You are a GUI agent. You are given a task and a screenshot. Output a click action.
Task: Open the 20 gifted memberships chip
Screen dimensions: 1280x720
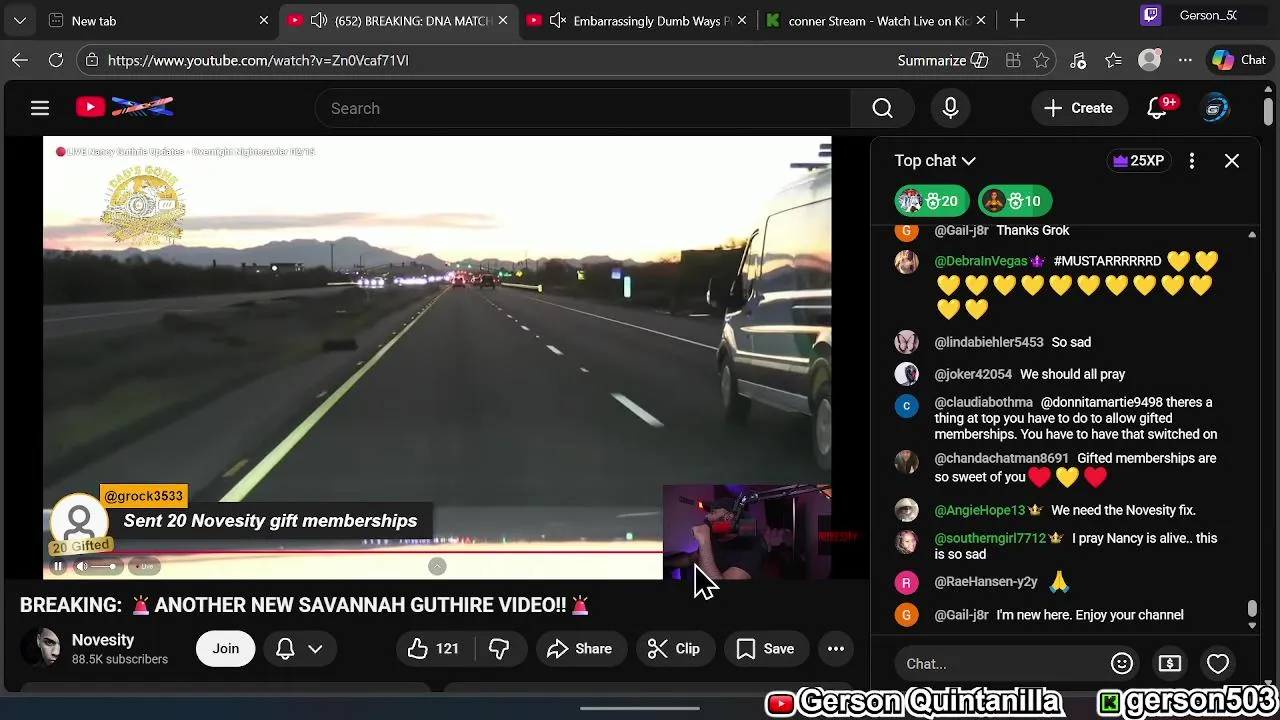(x=932, y=201)
